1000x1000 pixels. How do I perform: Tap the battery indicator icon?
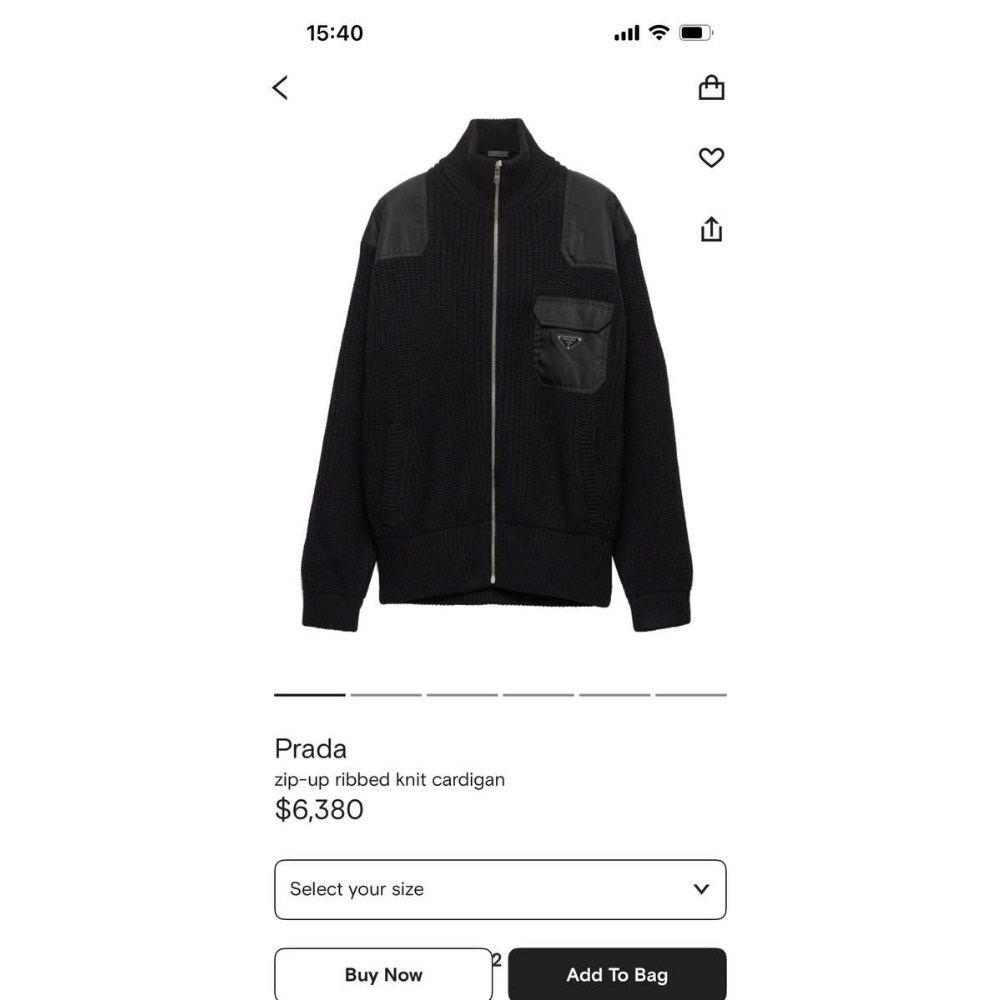[696, 33]
